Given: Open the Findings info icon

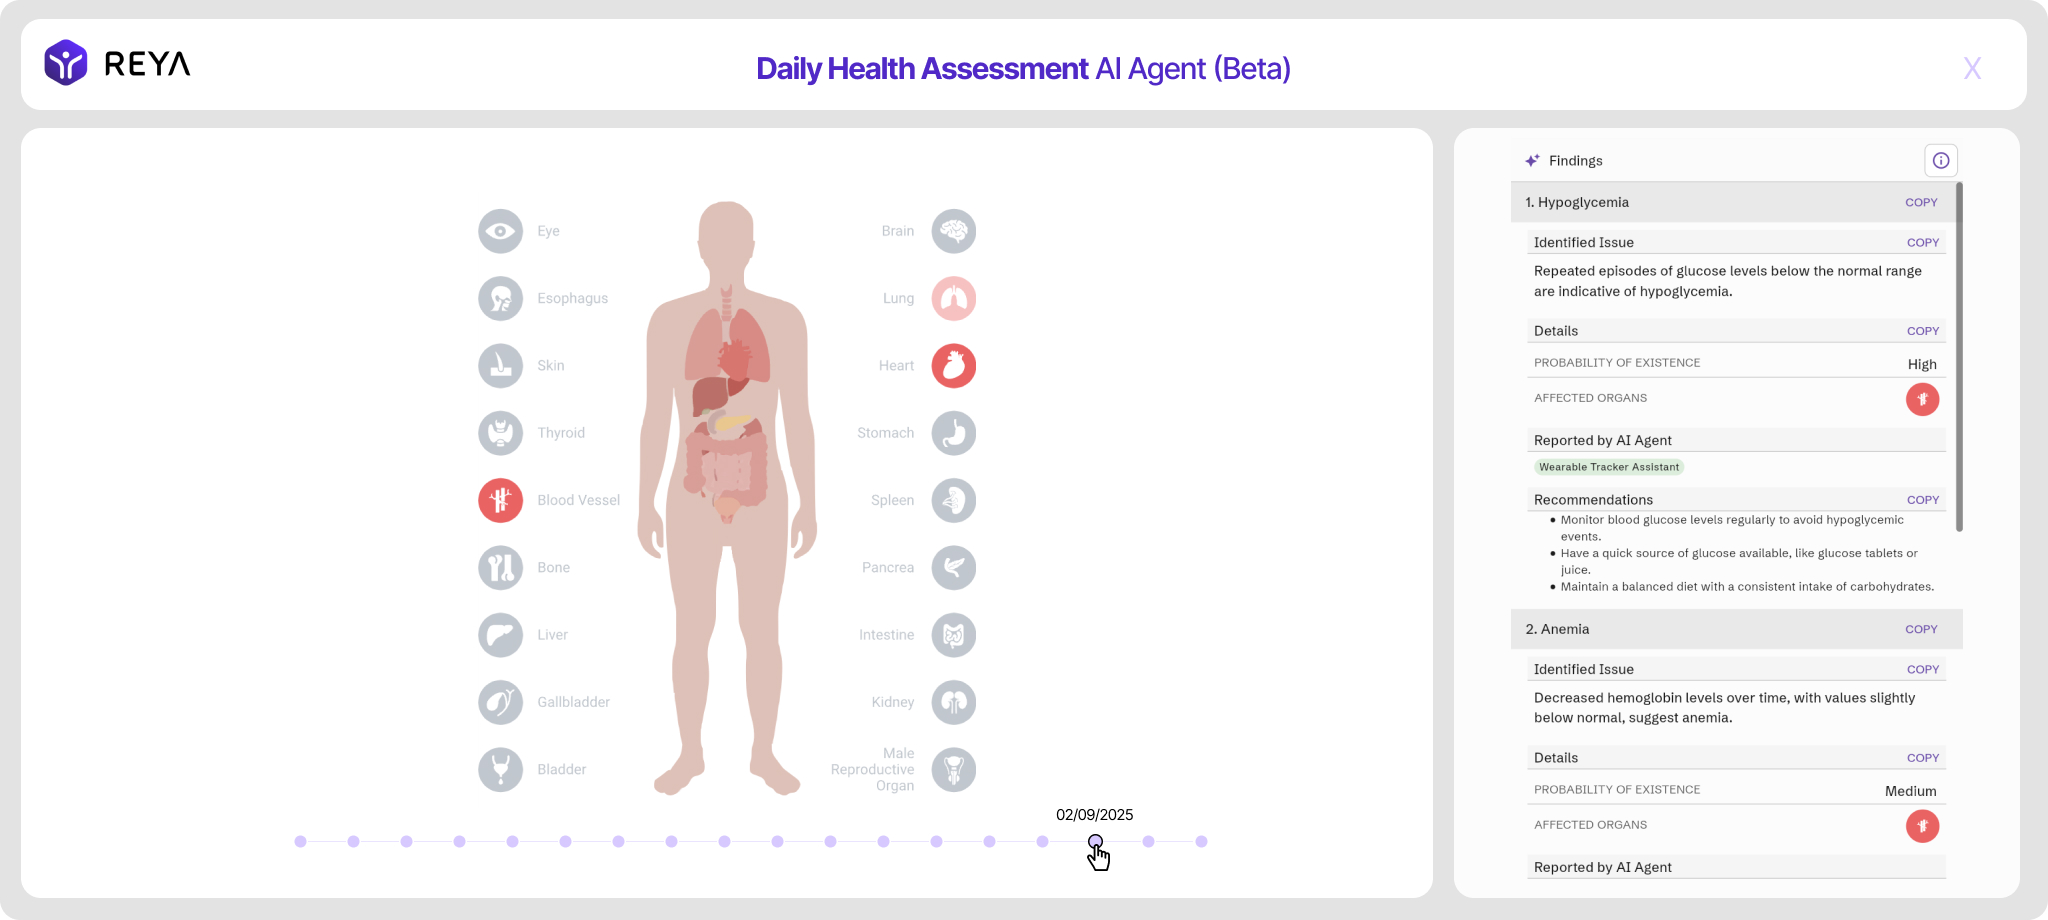Looking at the screenshot, I should pyautogui.click(x=1940, y=160).
